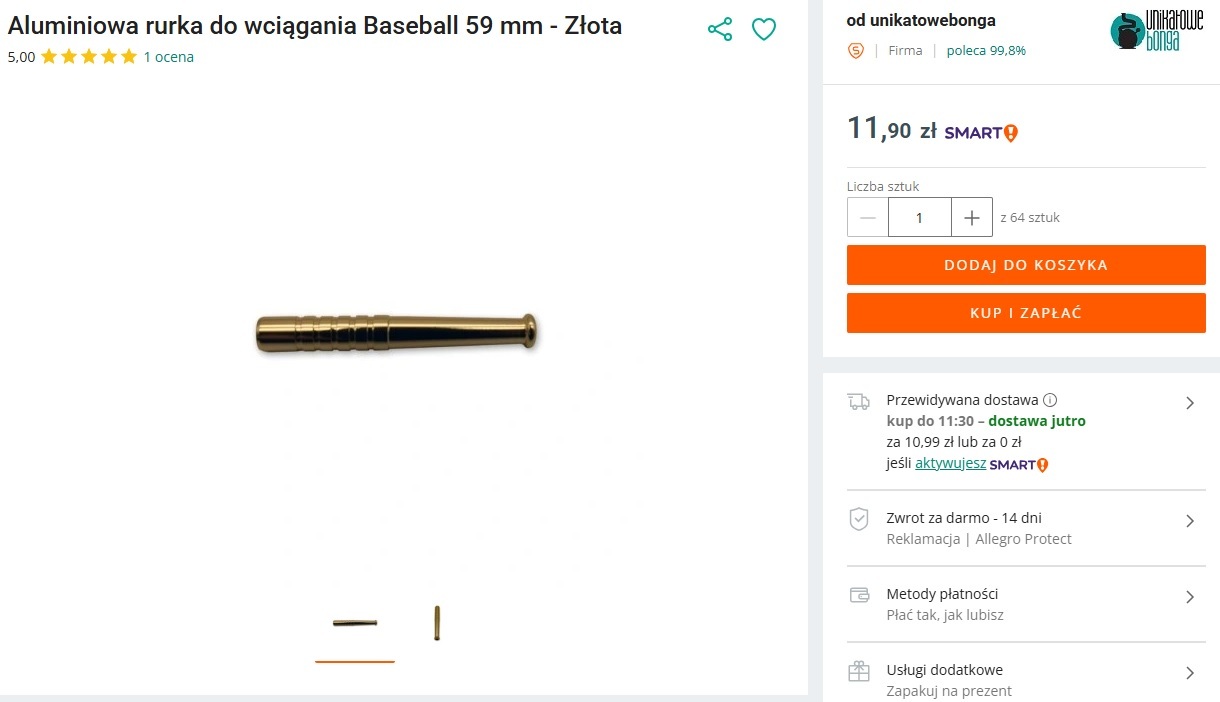Click the share icon

pyautogui.click(x=720, y=29)
